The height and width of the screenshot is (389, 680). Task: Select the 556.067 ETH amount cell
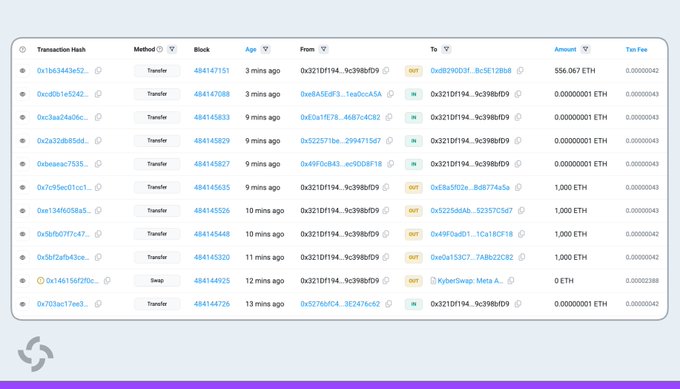coord(575,71)
